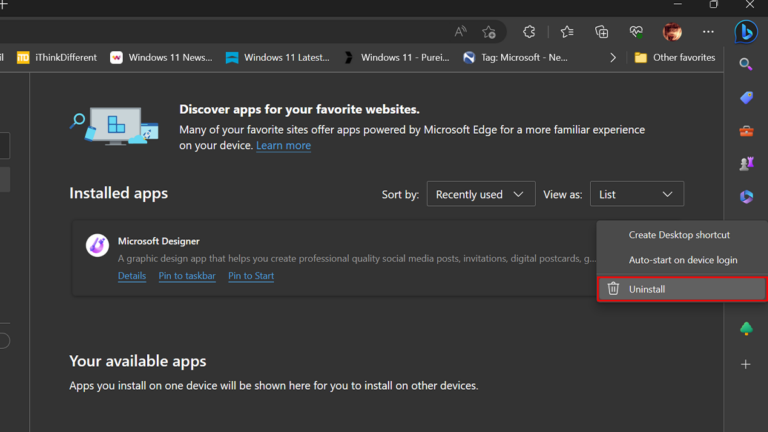Screen dimensions: 768x432
Task: Open the Sort by Recently used dropdown
Action: (x=480, y=194)
